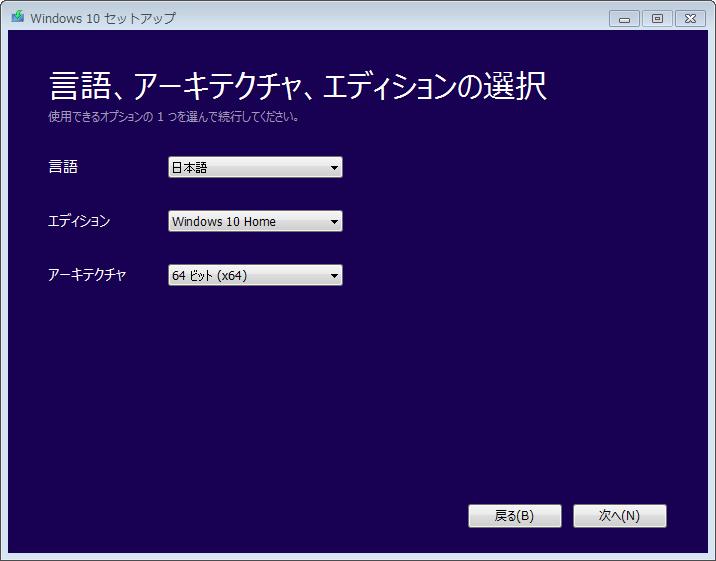Image resolution: width=716 pixels, height=561 pixels.
Task: Click the アーキテクチャ label
Action: click(x=87, y=275)
